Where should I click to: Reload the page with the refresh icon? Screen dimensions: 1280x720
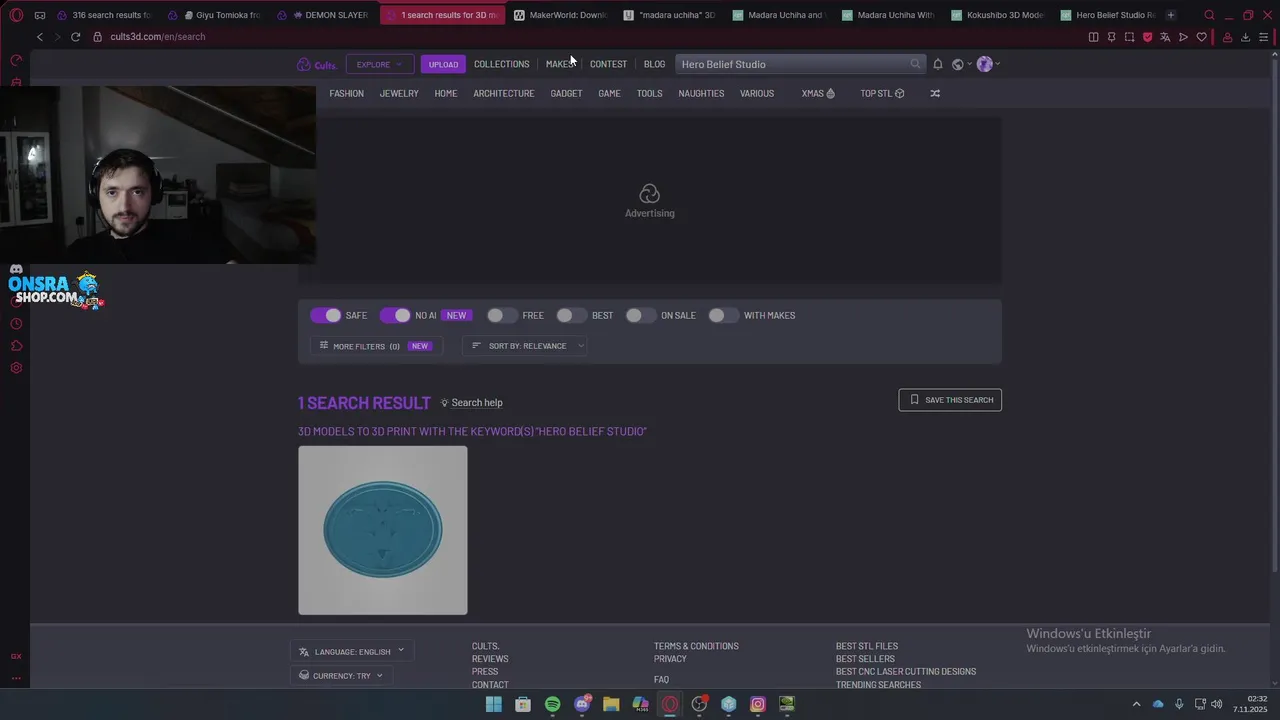(x=75, y=37)
